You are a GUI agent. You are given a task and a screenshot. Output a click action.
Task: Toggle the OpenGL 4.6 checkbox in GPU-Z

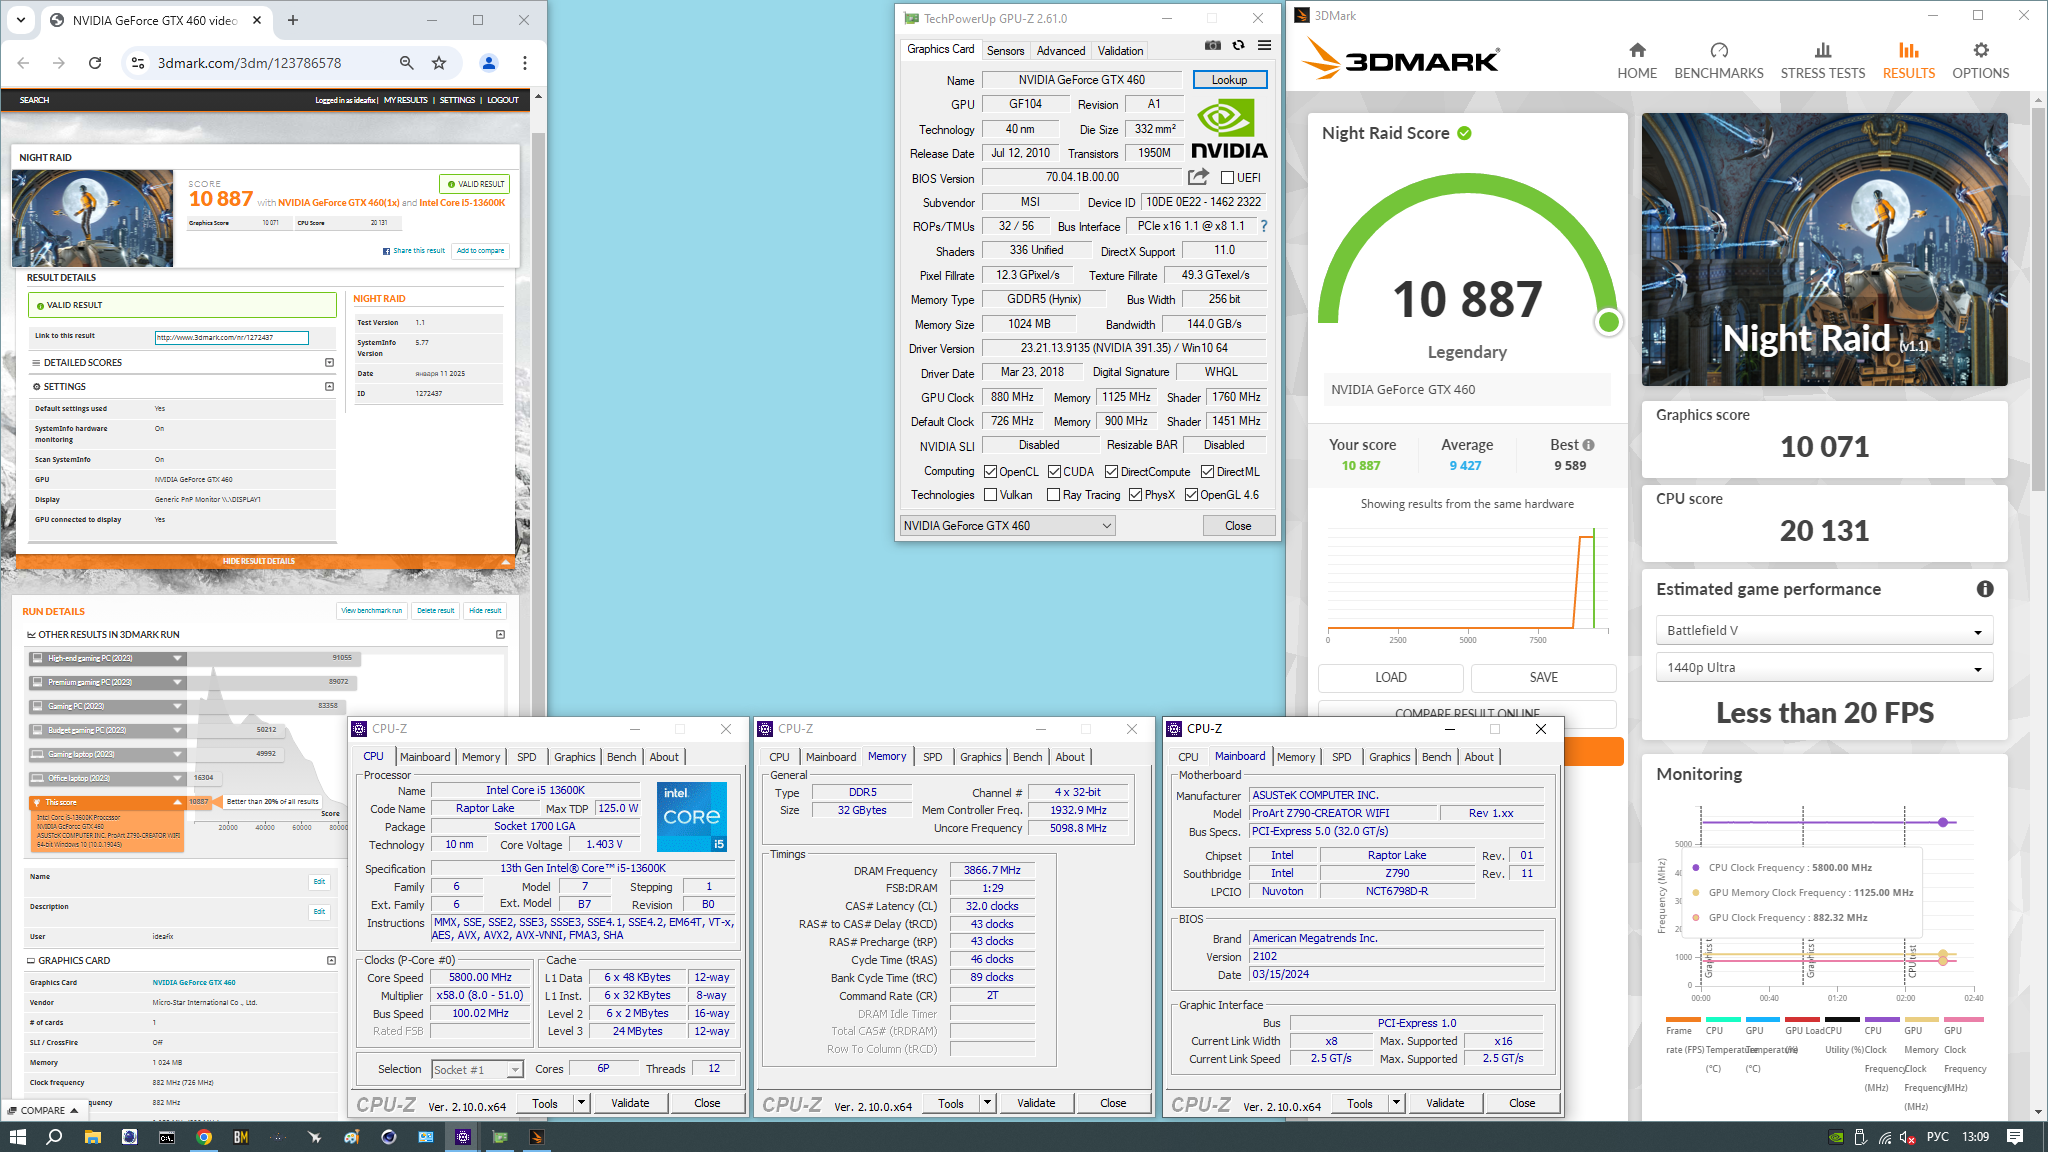(1191, 495)
